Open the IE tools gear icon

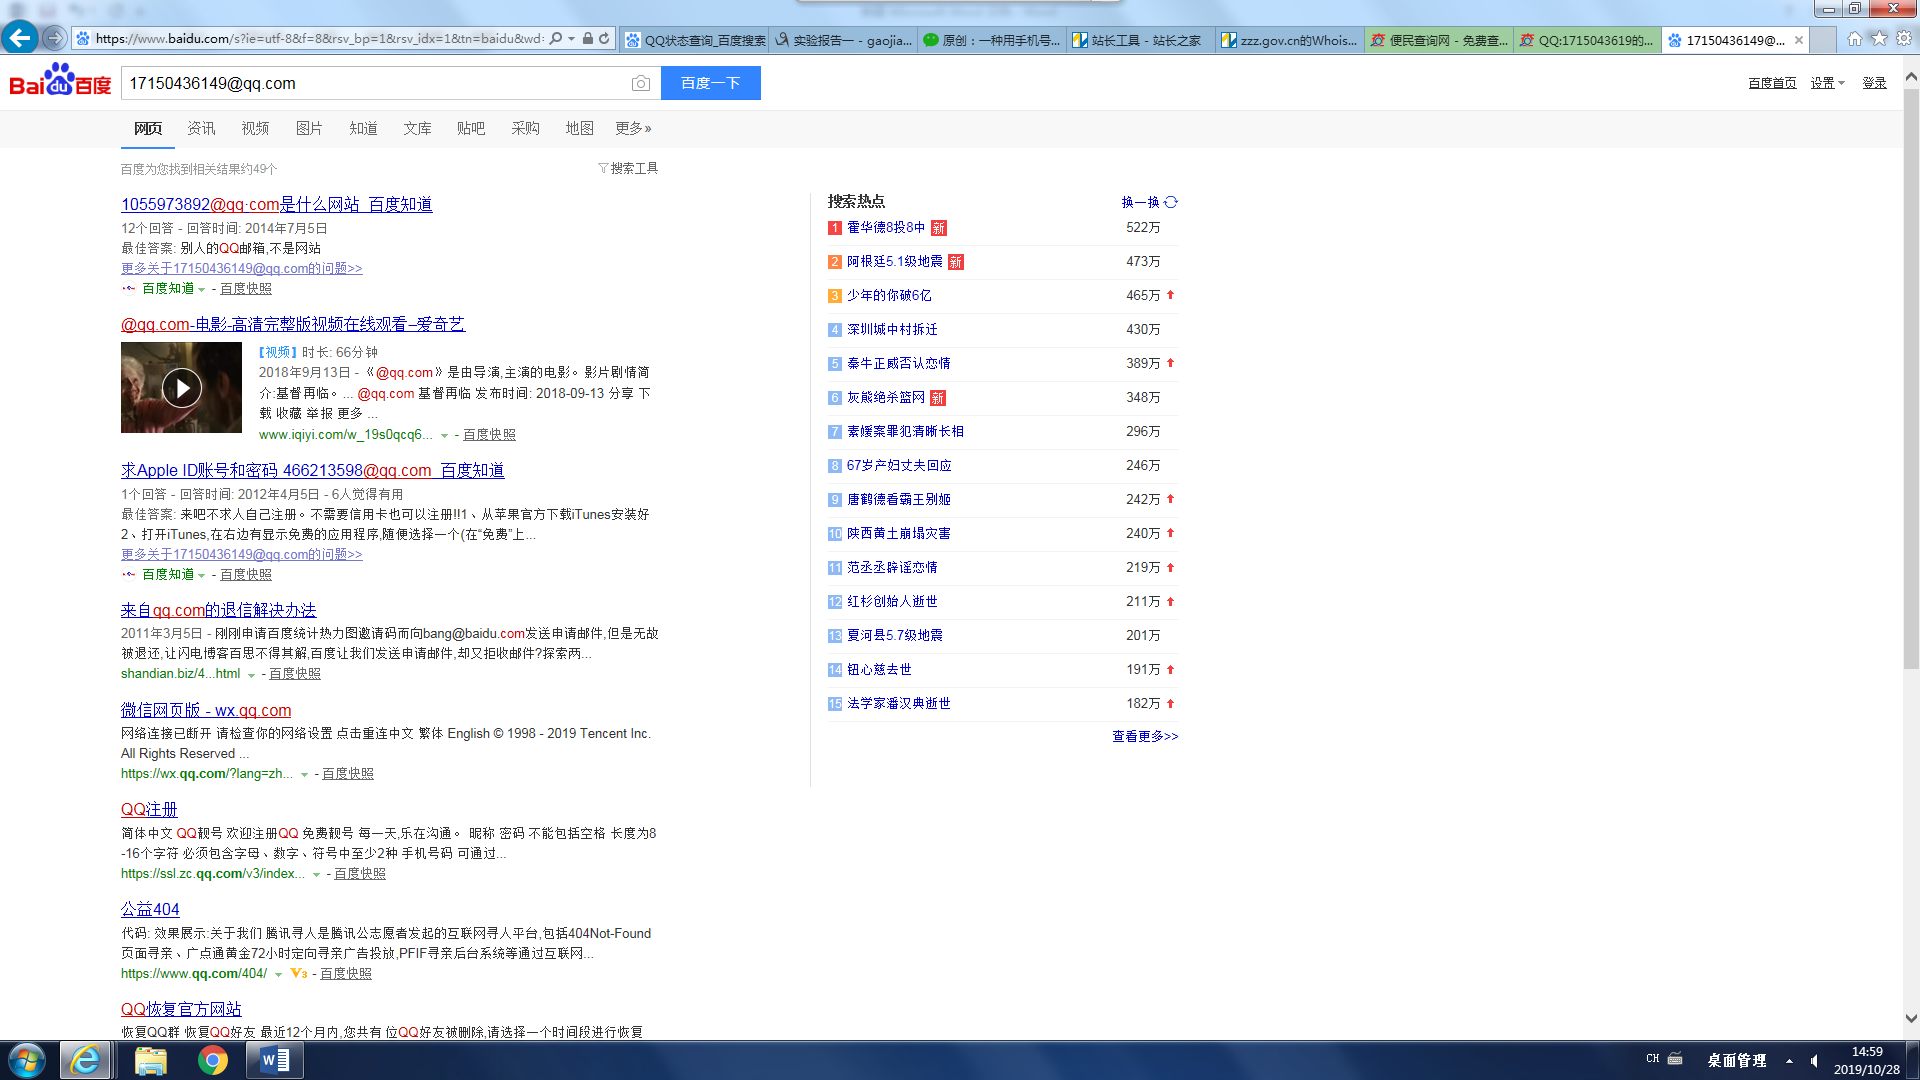(1904, 38)
